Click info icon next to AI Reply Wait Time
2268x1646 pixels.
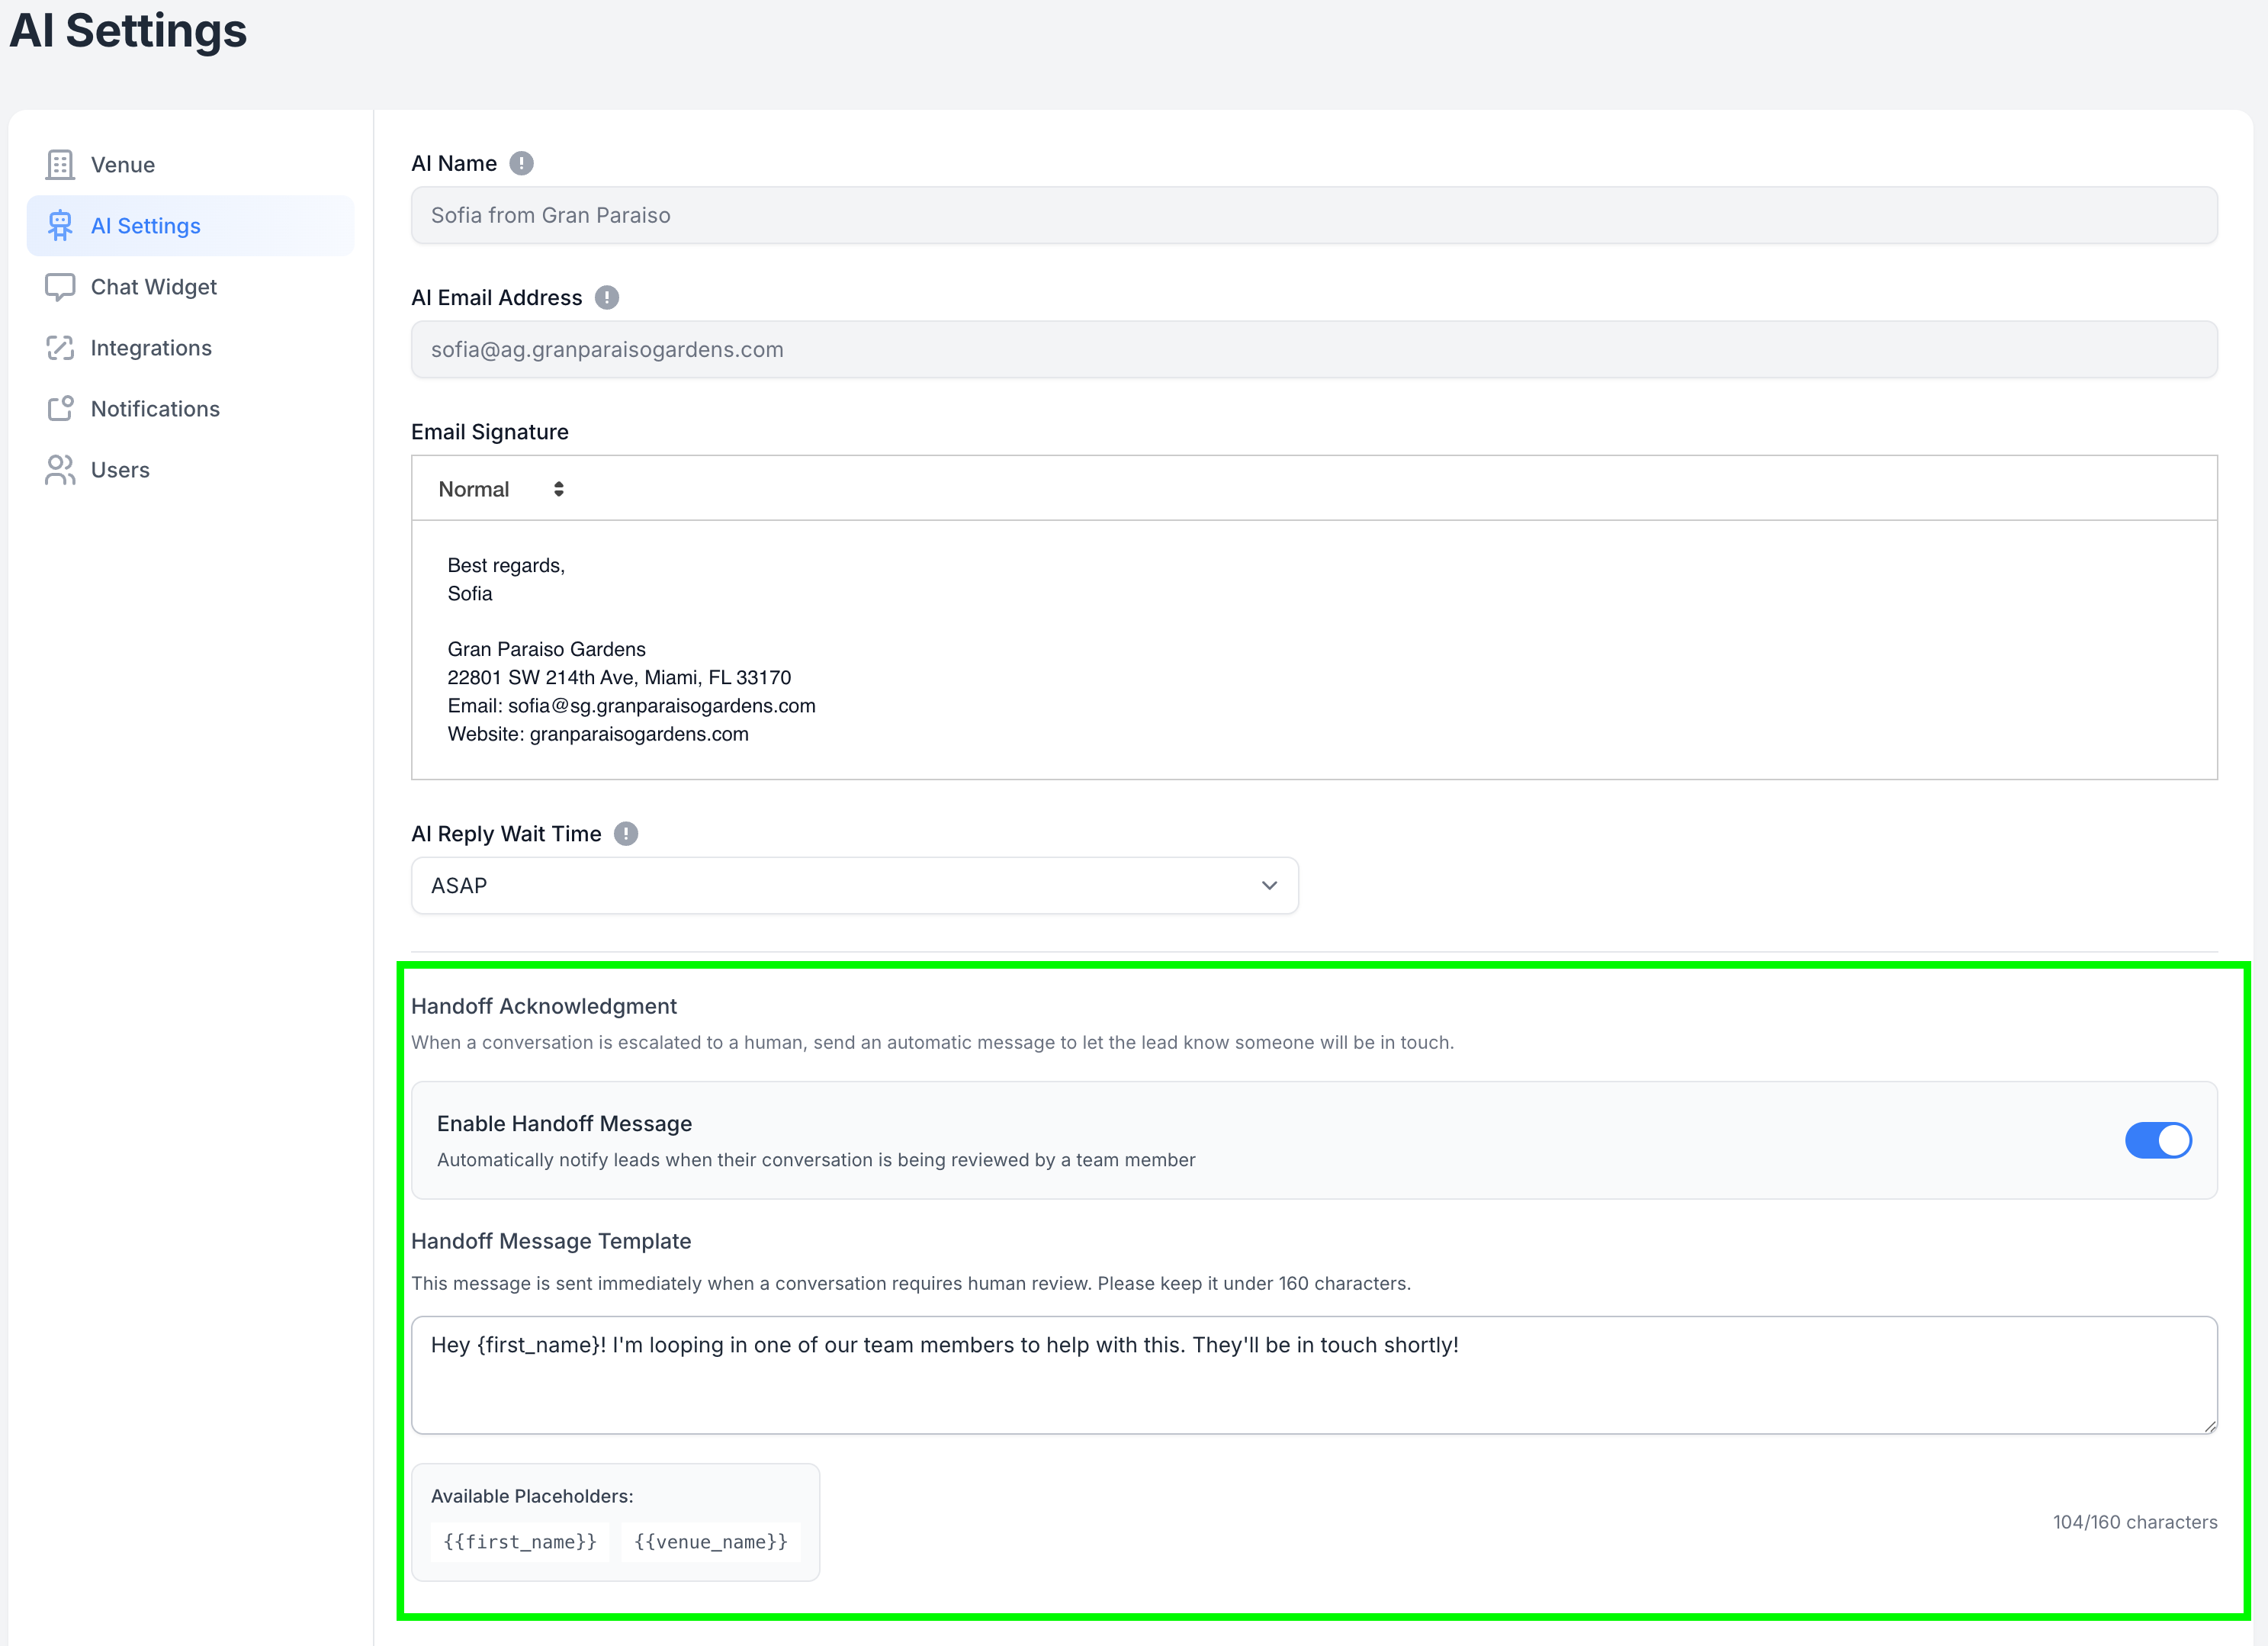[x=626, y=834]
